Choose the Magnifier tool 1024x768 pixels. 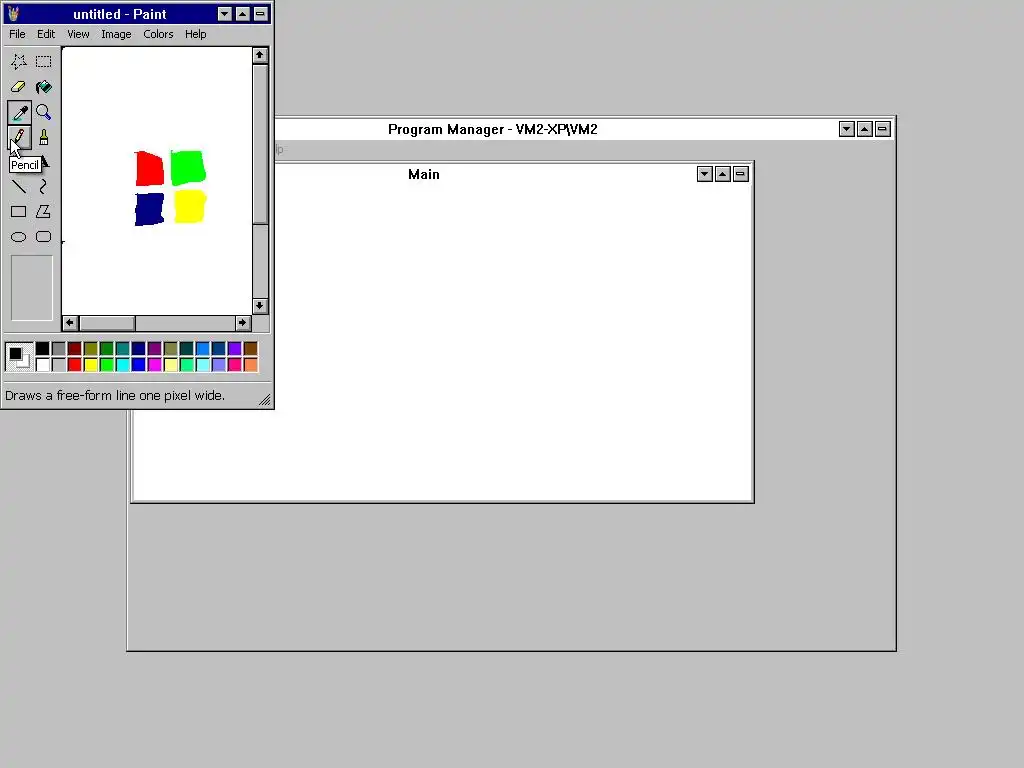point(43,112)
